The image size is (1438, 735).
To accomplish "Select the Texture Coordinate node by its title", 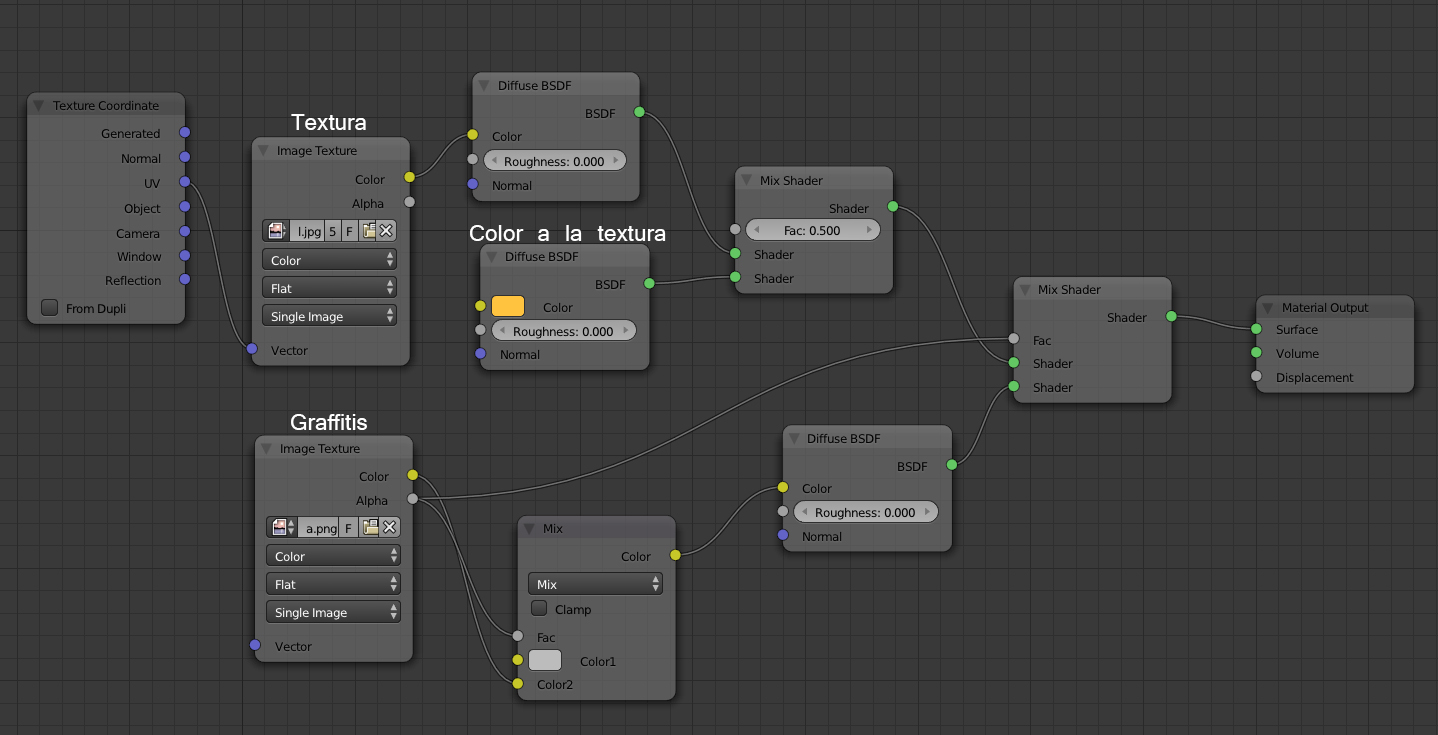I will click(106, 106).
